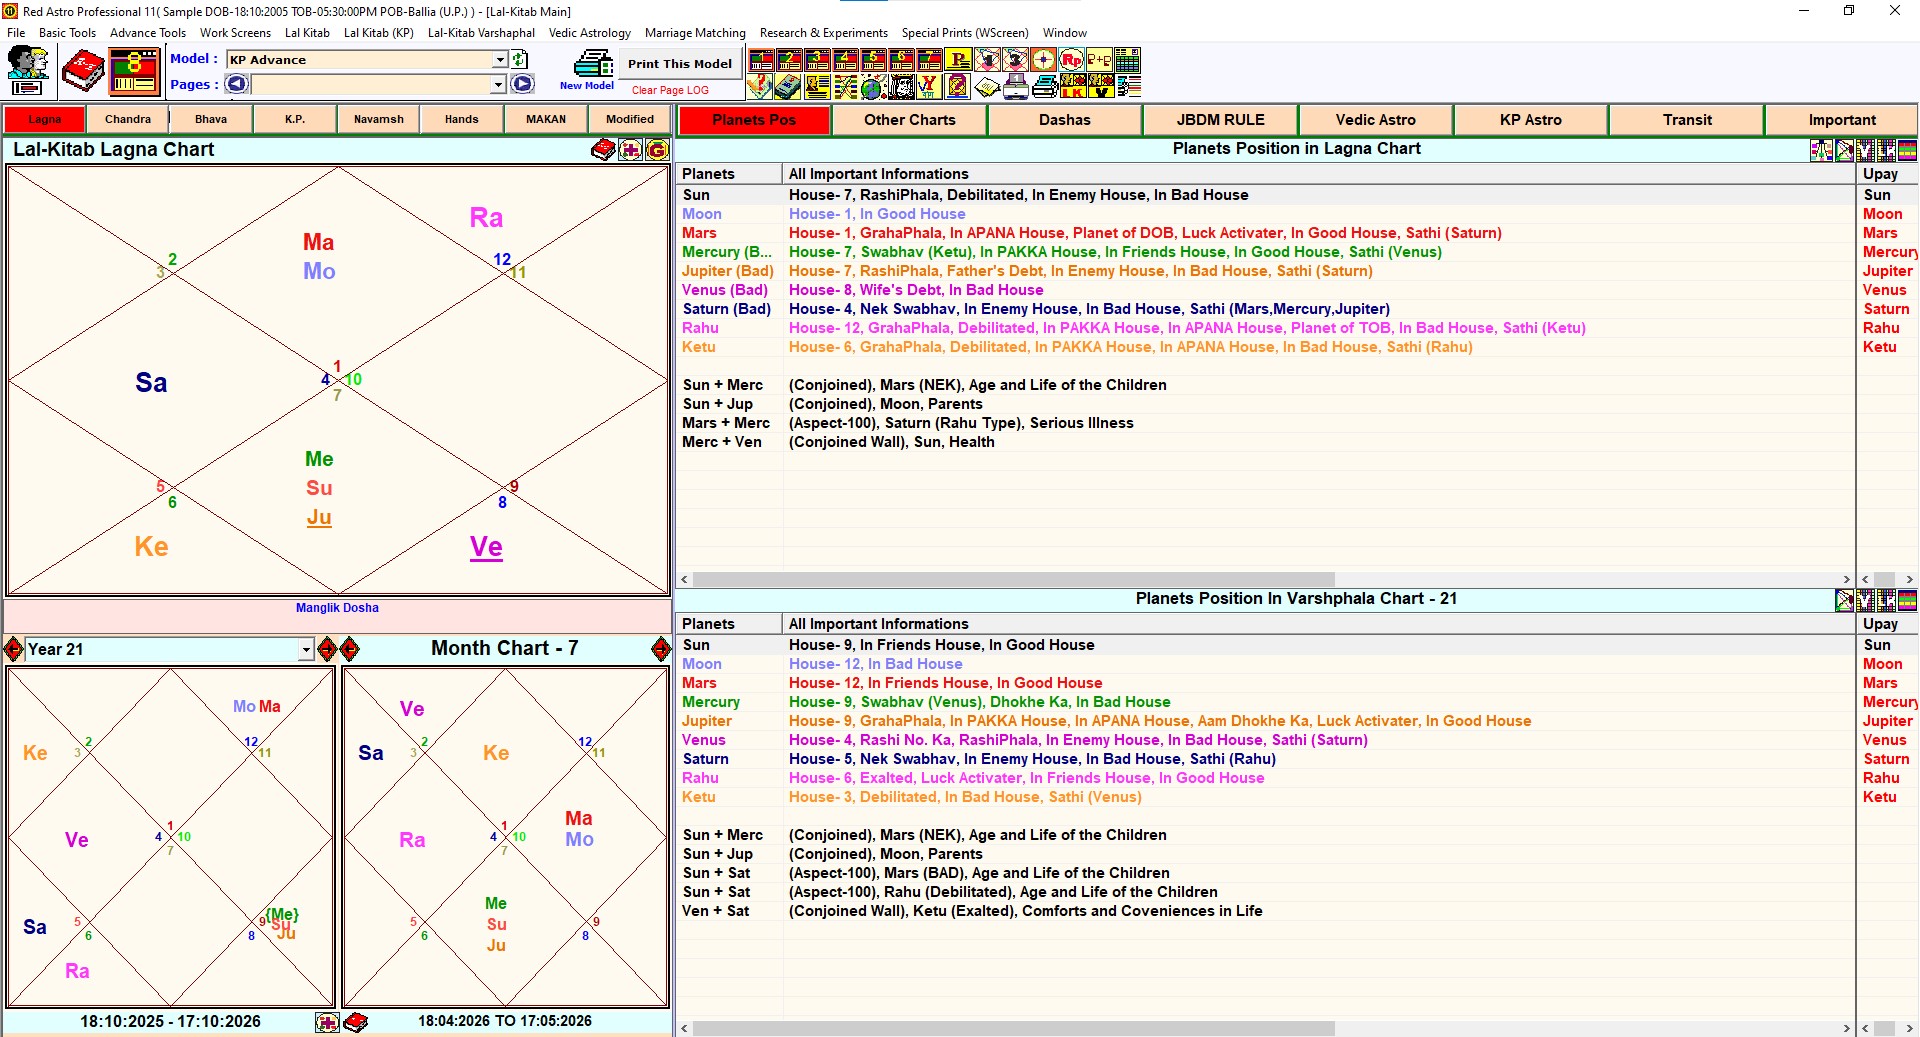Expand the Model KP Advance dropdown

pos(500,60)
